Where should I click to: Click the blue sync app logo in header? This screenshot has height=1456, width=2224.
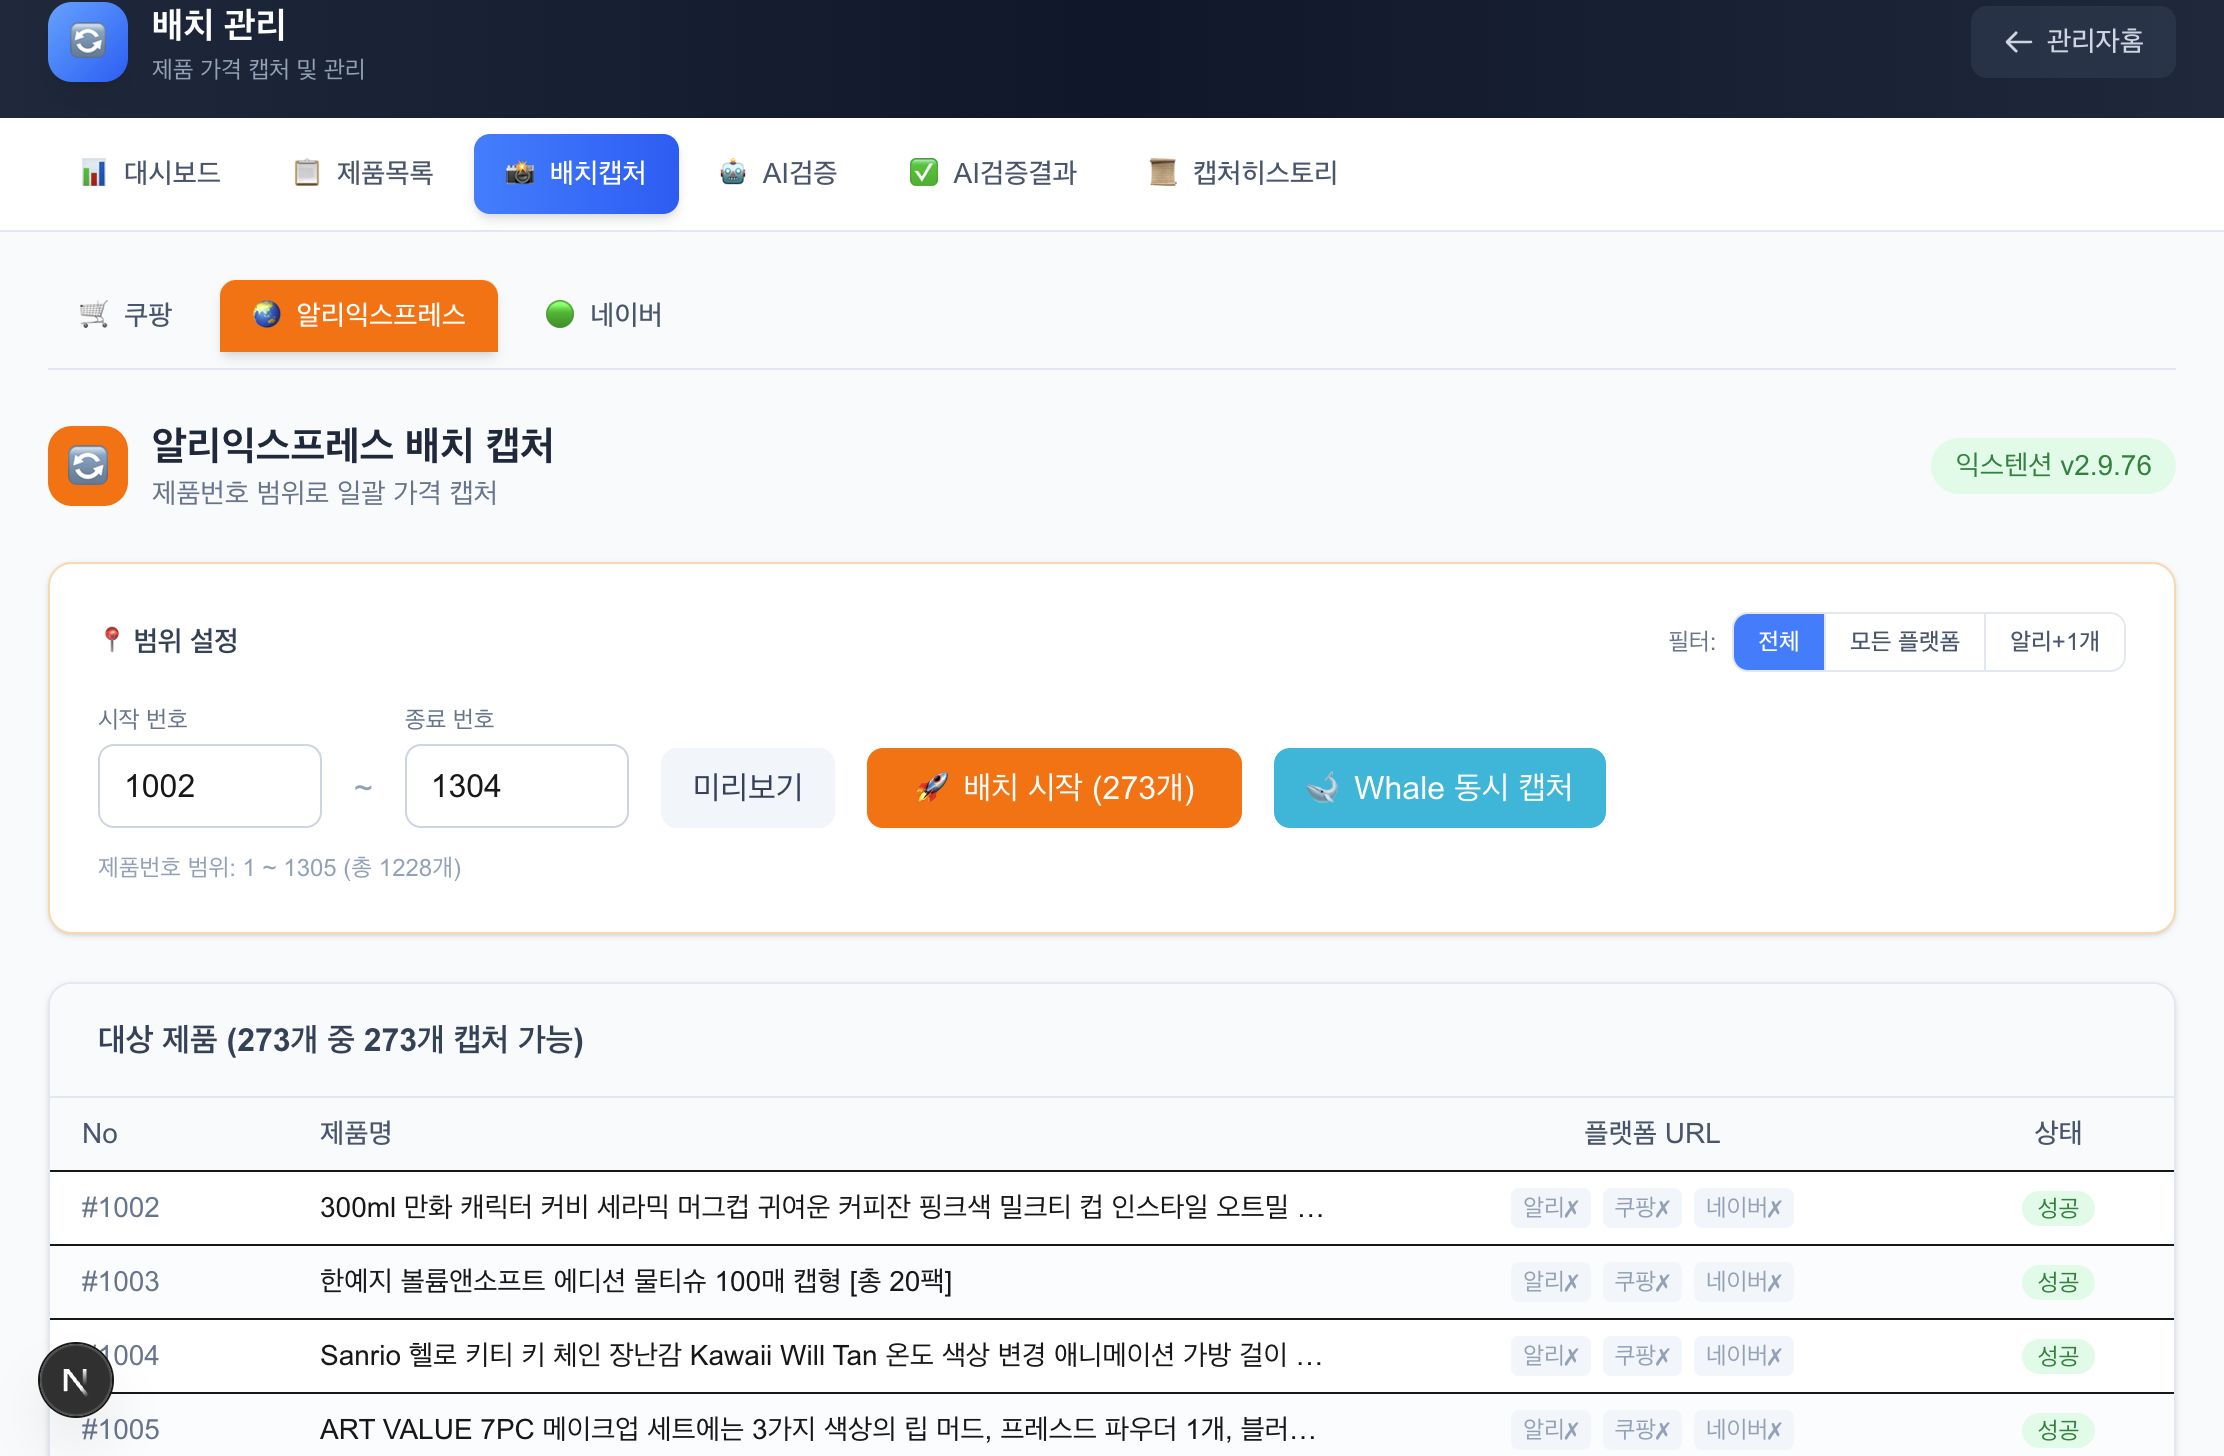click(87, 42)
